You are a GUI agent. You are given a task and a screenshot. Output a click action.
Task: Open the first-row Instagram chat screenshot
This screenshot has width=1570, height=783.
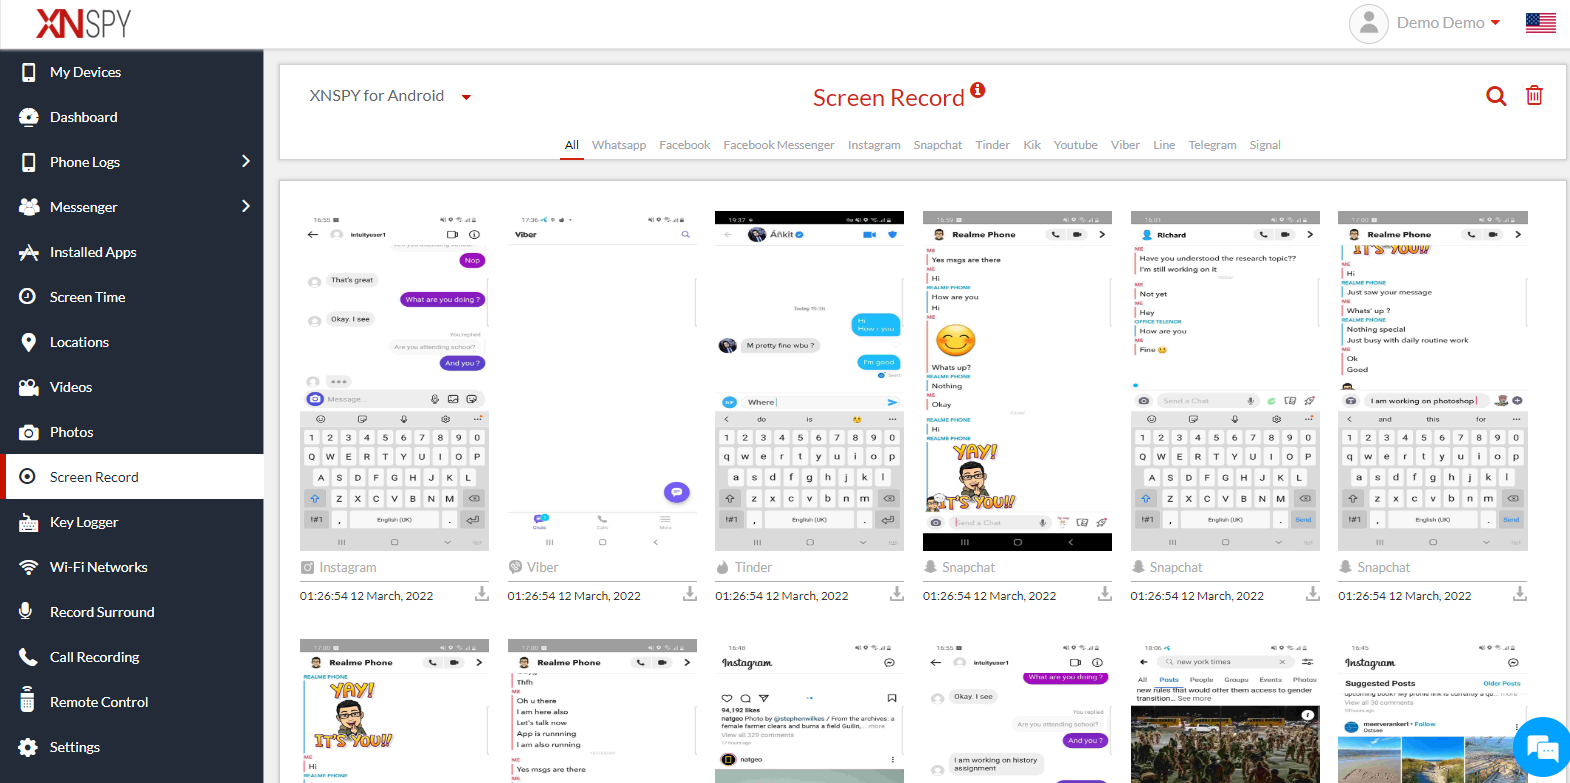(395, 381)
